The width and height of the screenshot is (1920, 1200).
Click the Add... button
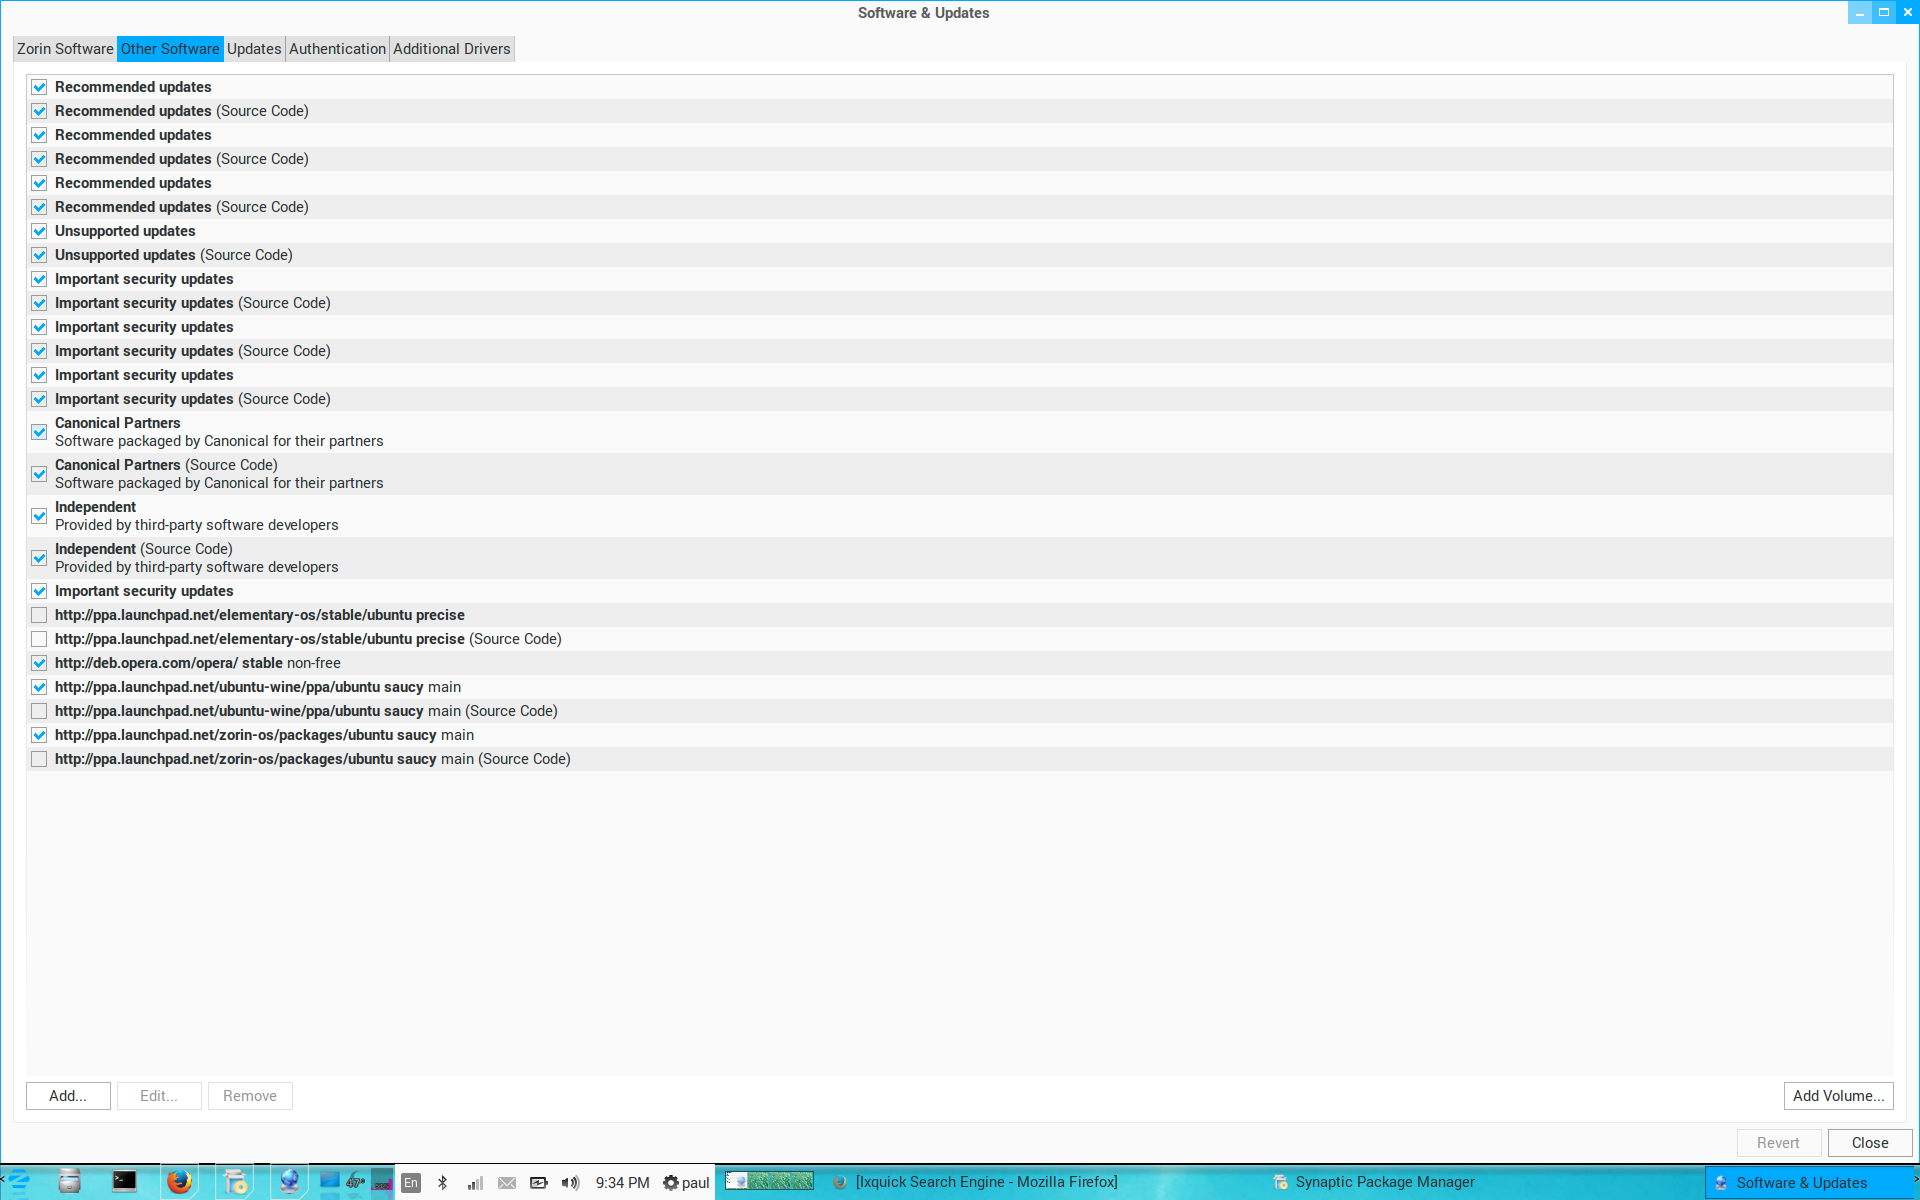(x=68, y=1096)
